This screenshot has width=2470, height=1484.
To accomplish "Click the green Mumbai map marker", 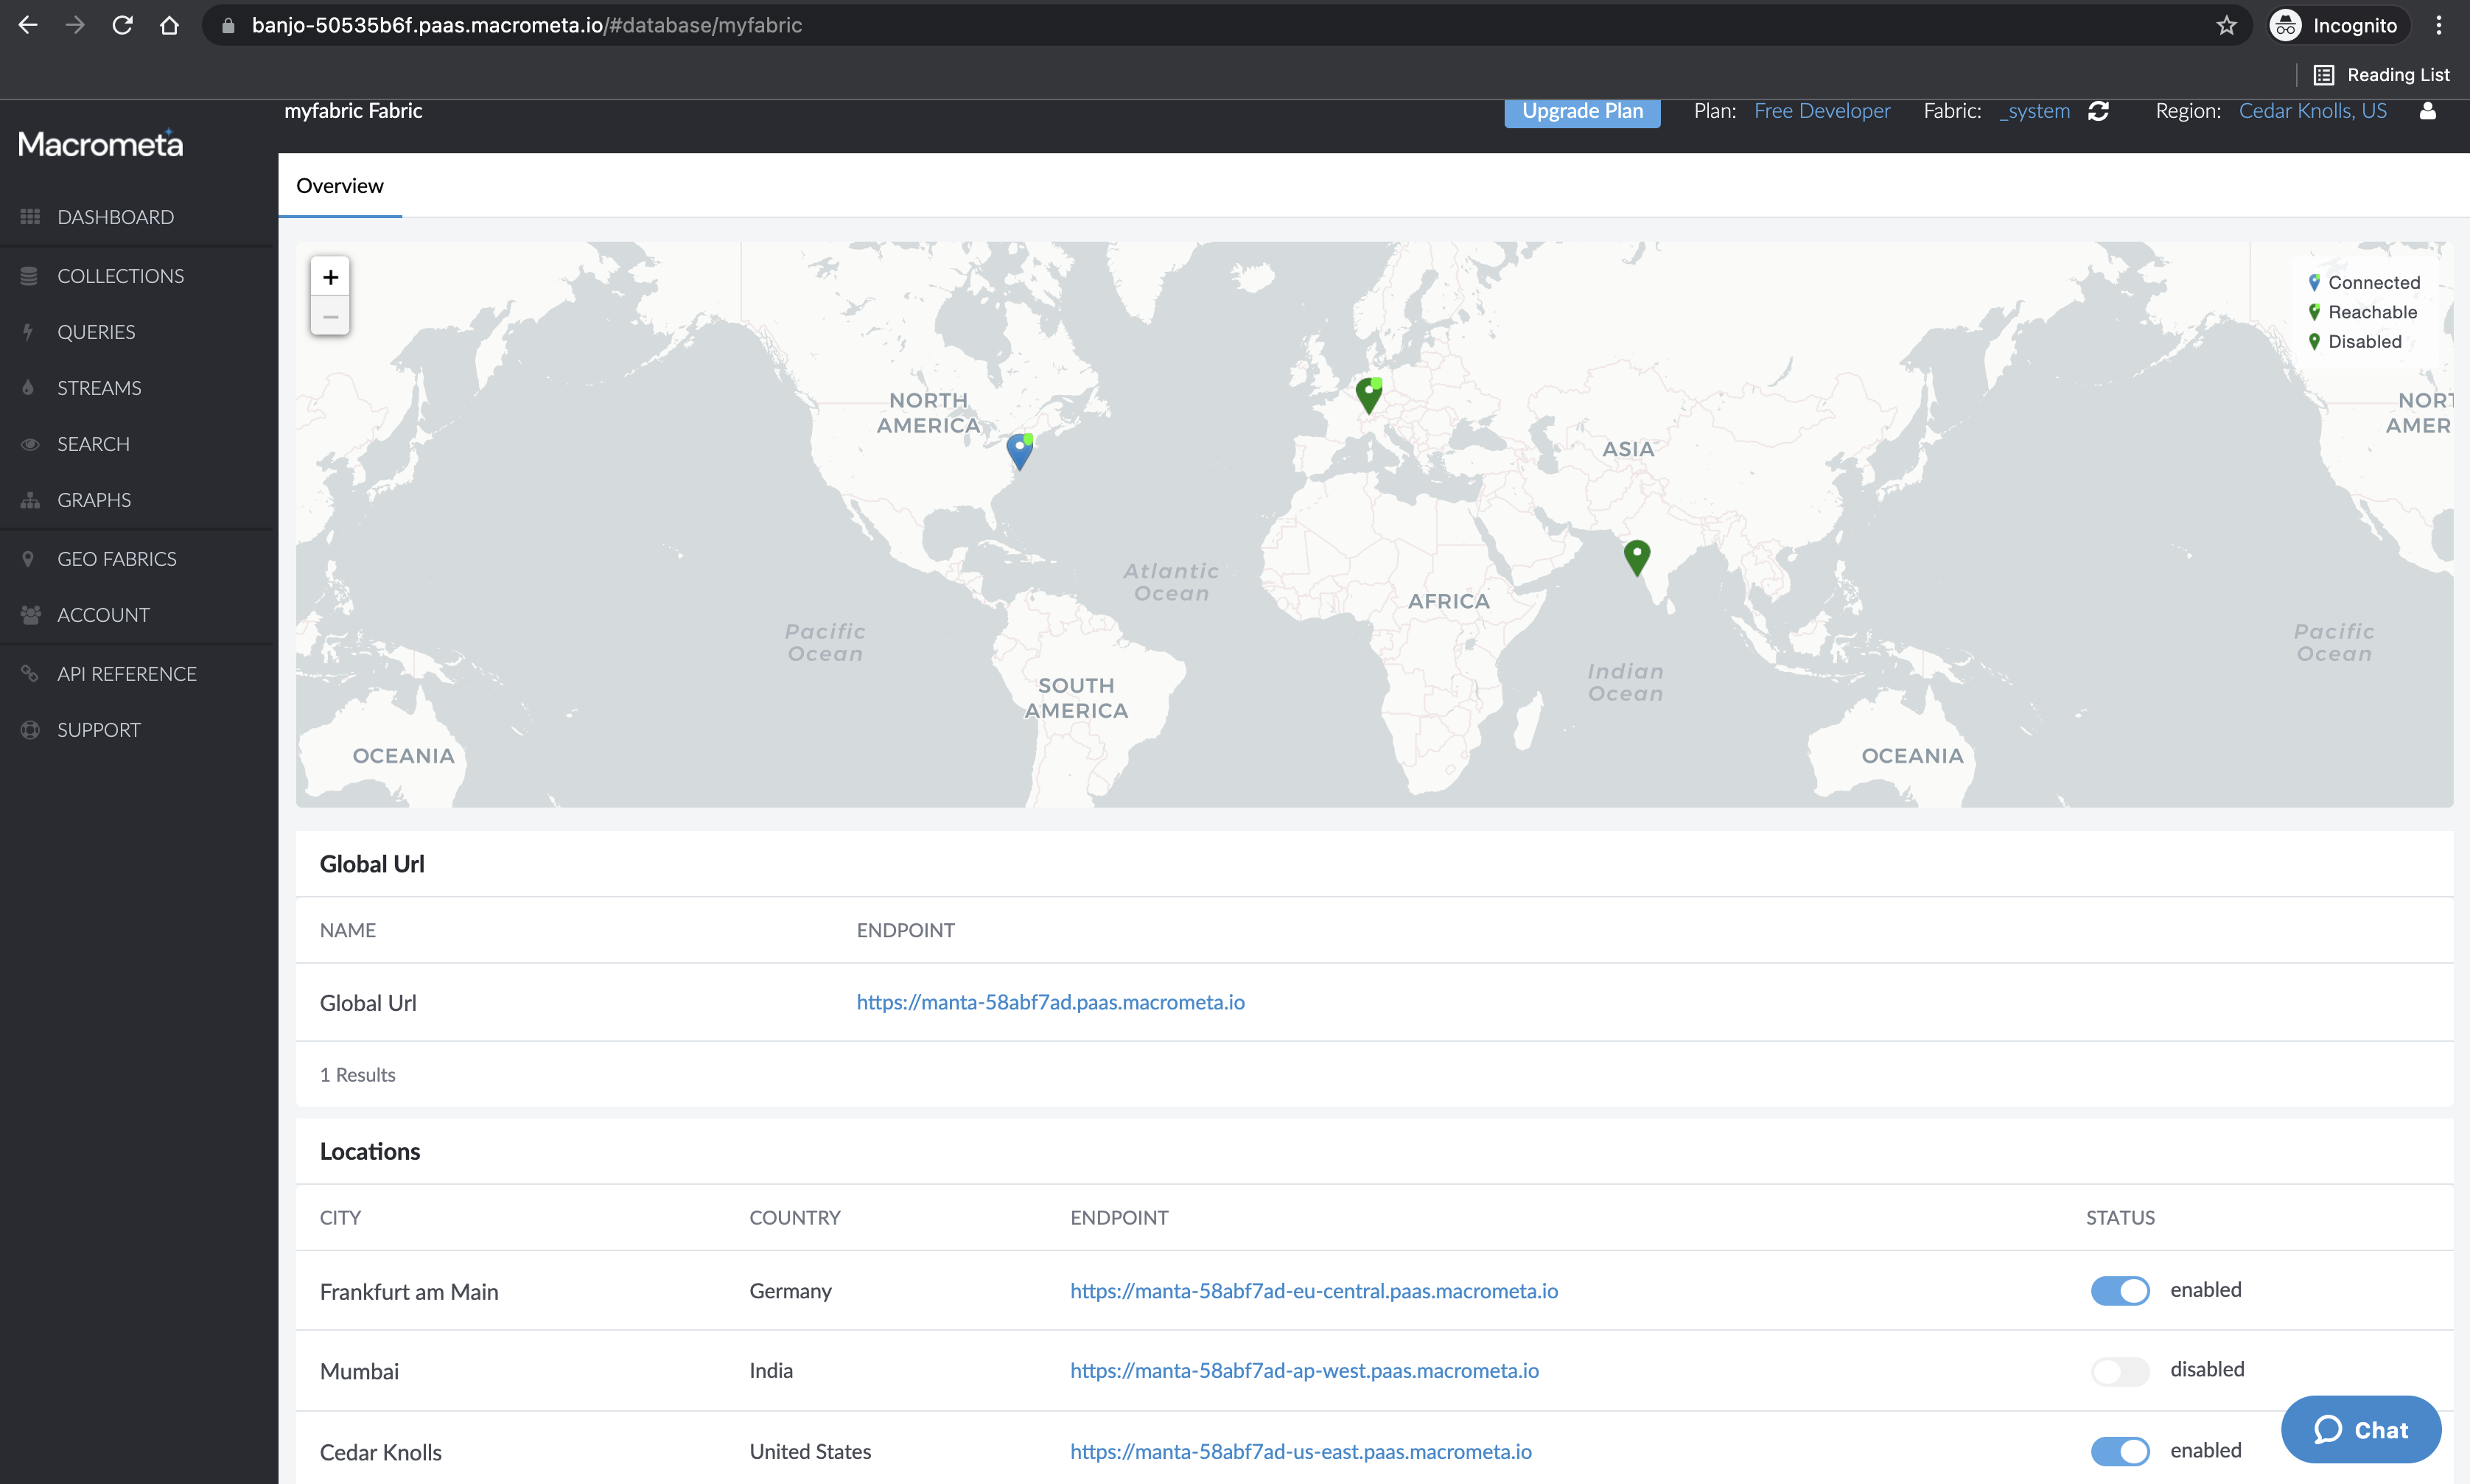I will click(x=1636, y=558).
